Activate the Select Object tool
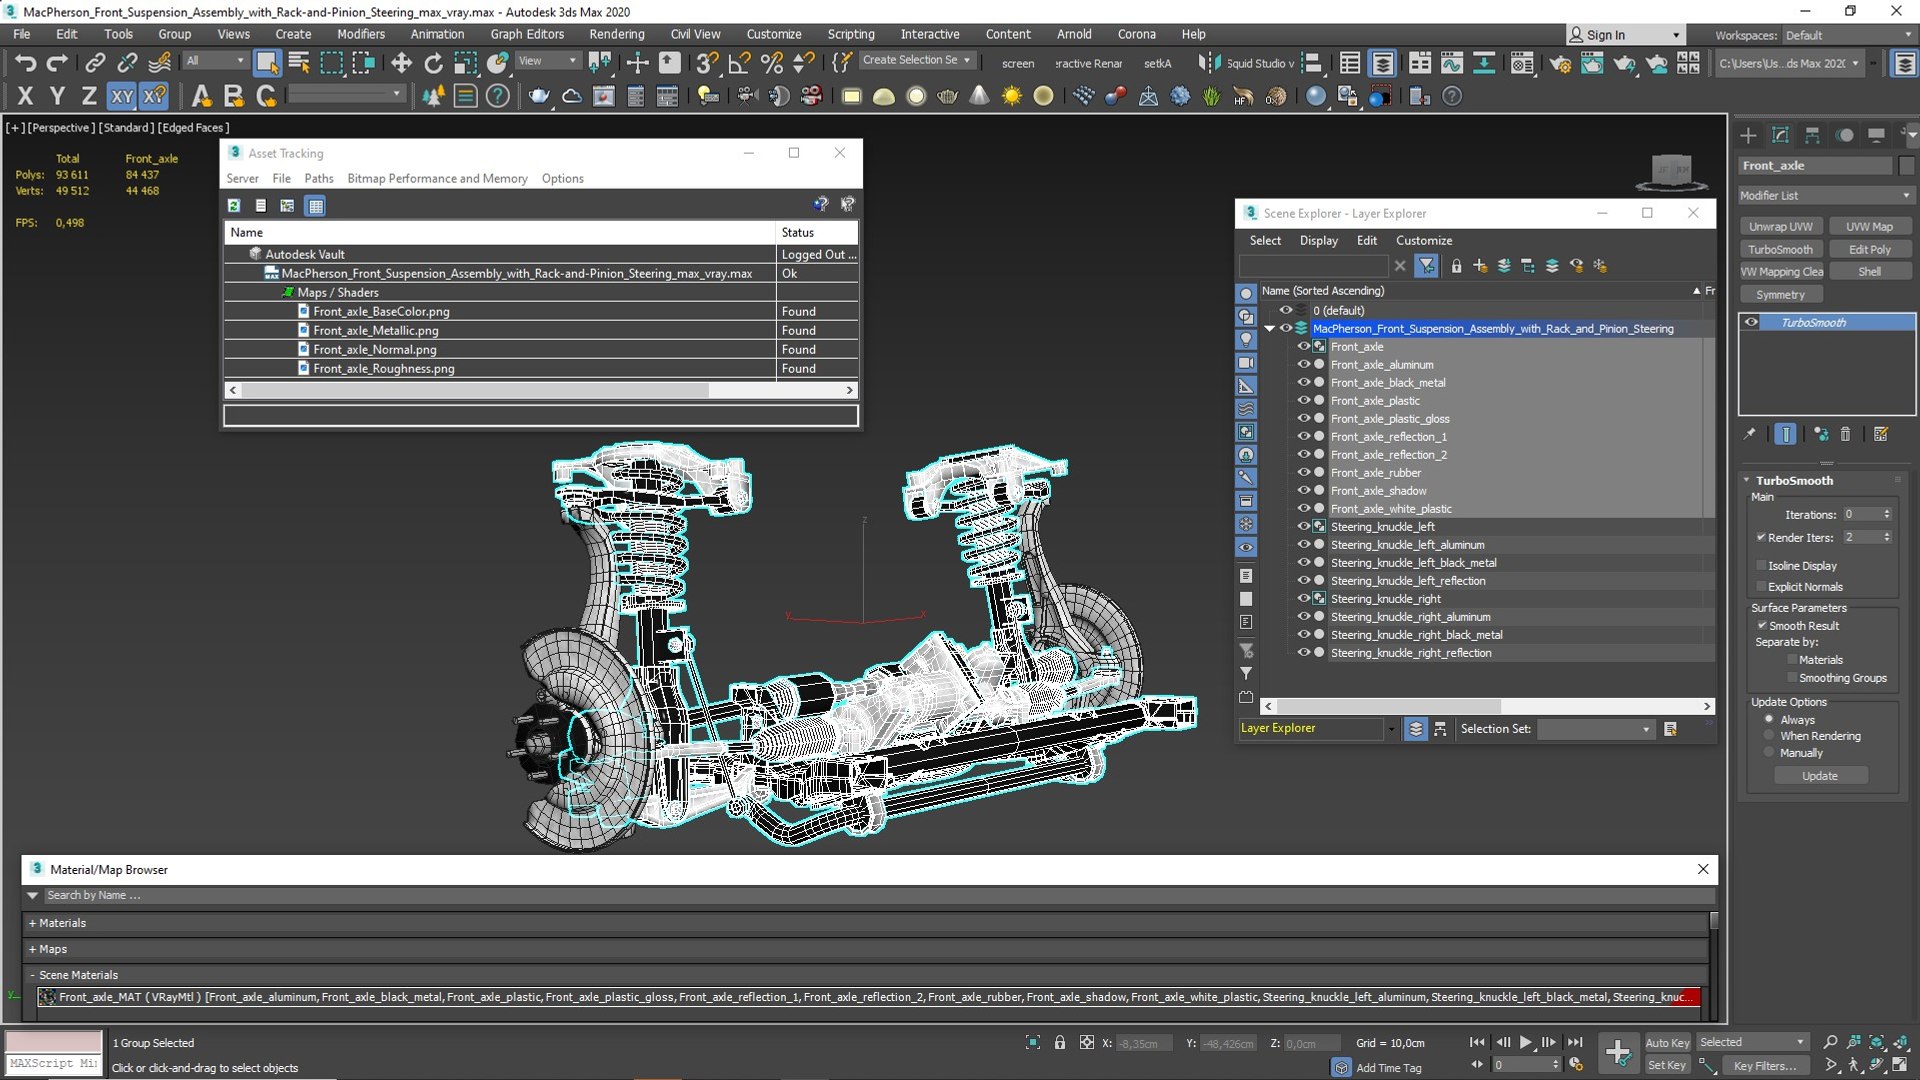Viewport: 1920px width, 1080px height. coord(267,63)
